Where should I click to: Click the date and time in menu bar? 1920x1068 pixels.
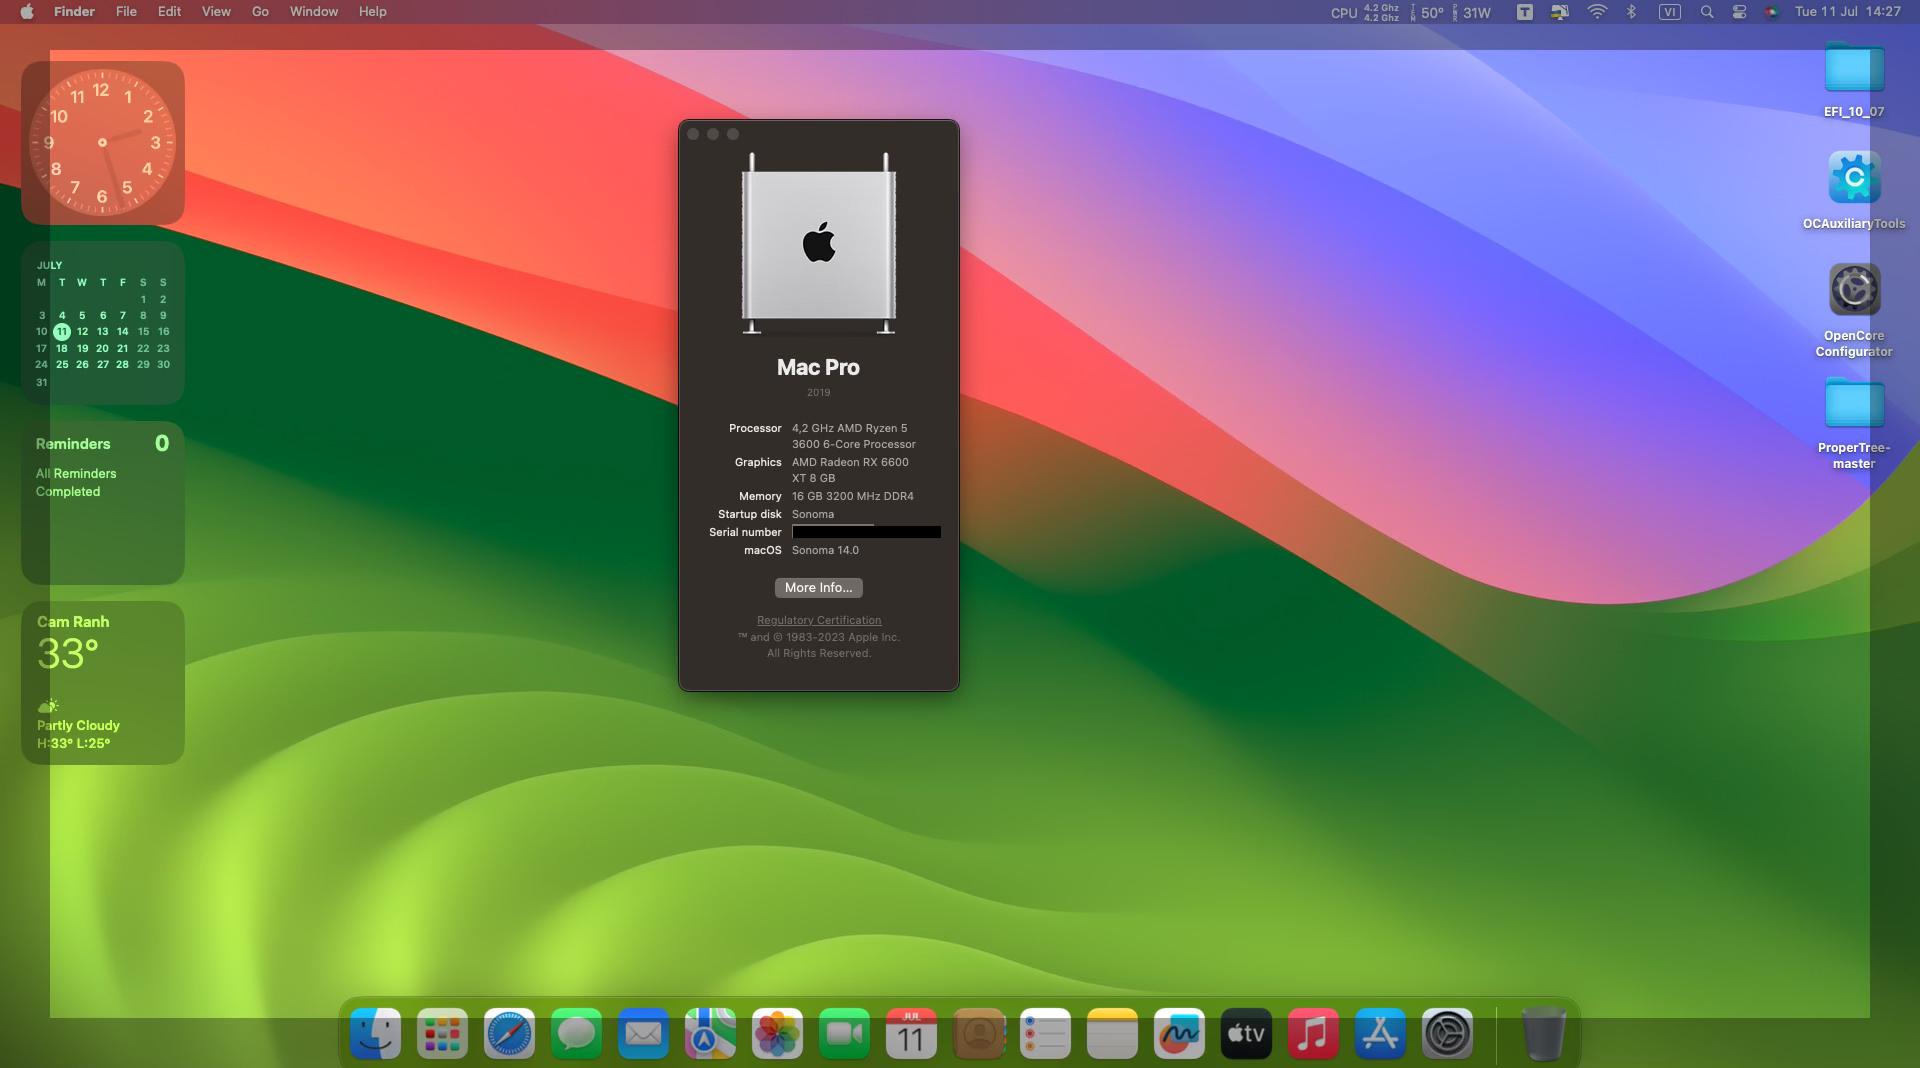point(1847,12)
